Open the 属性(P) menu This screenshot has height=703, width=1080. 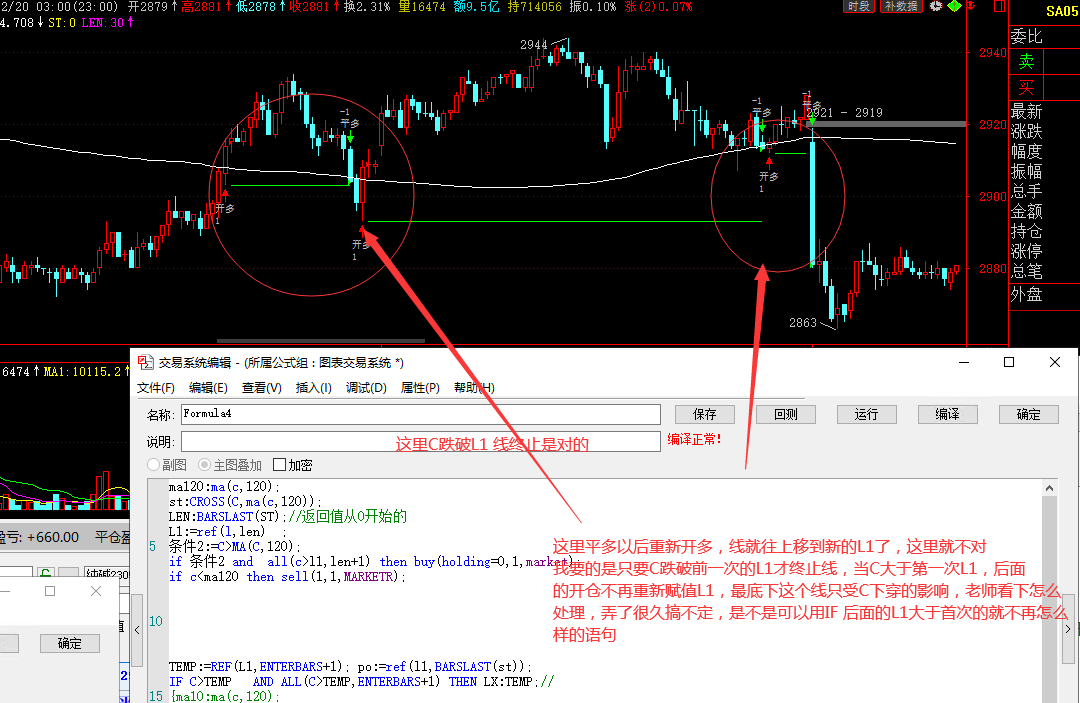pos(420,388)
